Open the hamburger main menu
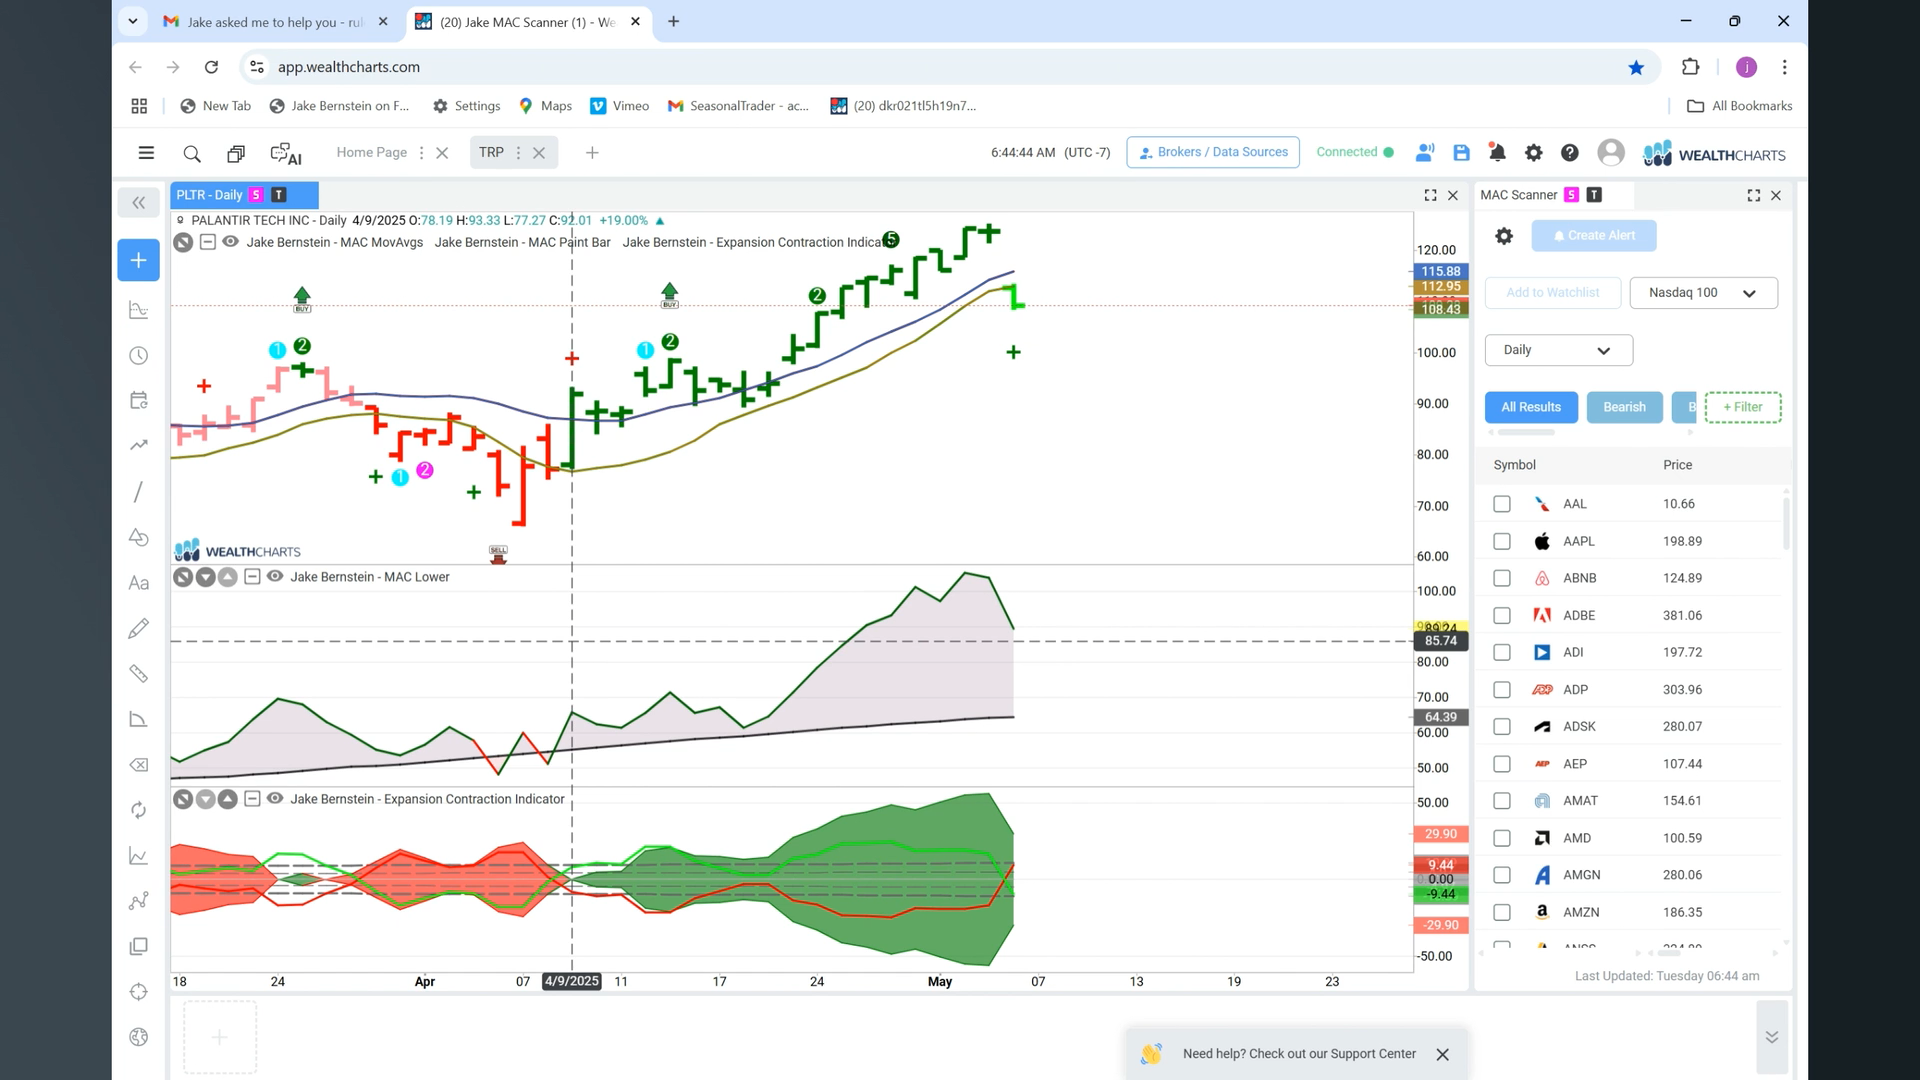Viewport: 1920px width, 1080px height. point(146,153)
